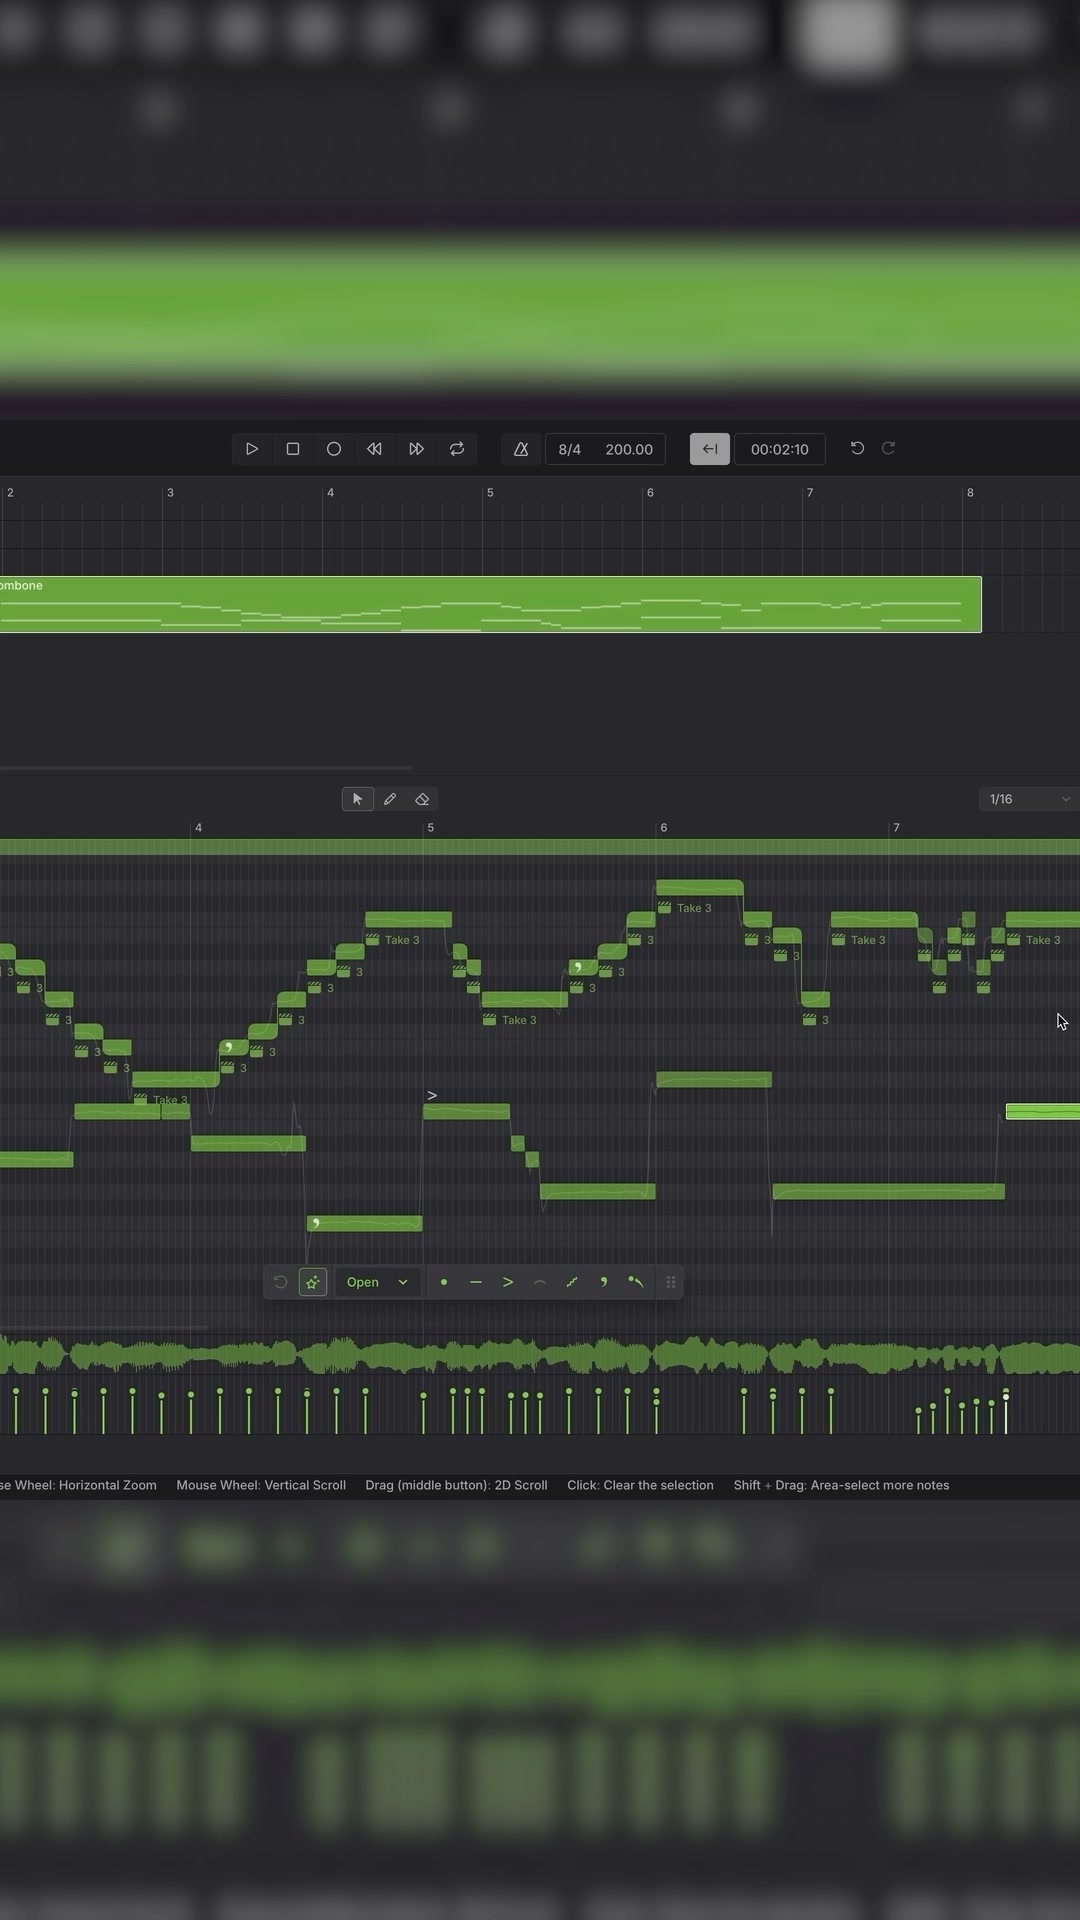Apply staccato dot articulation
Screen dimensions: 1080x1920
(x=444, y=1282)
